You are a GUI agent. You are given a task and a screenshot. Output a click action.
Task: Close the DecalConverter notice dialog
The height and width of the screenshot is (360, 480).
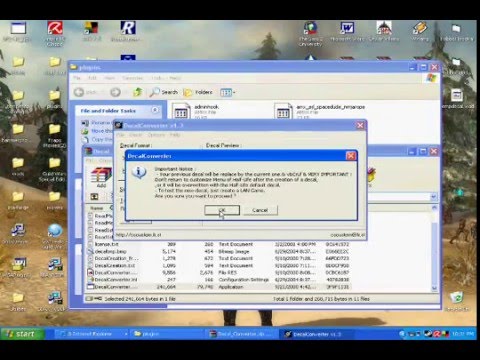coord(351,156)
